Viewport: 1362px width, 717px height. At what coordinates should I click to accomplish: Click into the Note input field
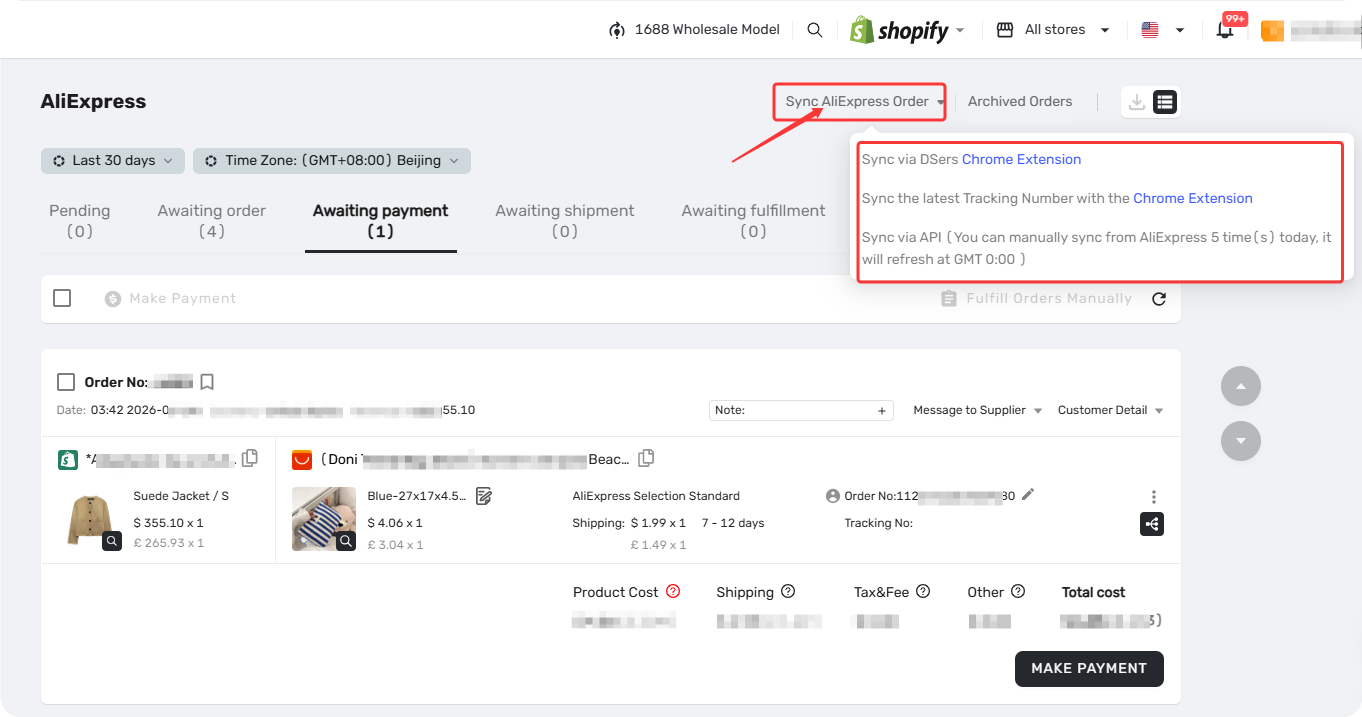[x=801, y=410]
